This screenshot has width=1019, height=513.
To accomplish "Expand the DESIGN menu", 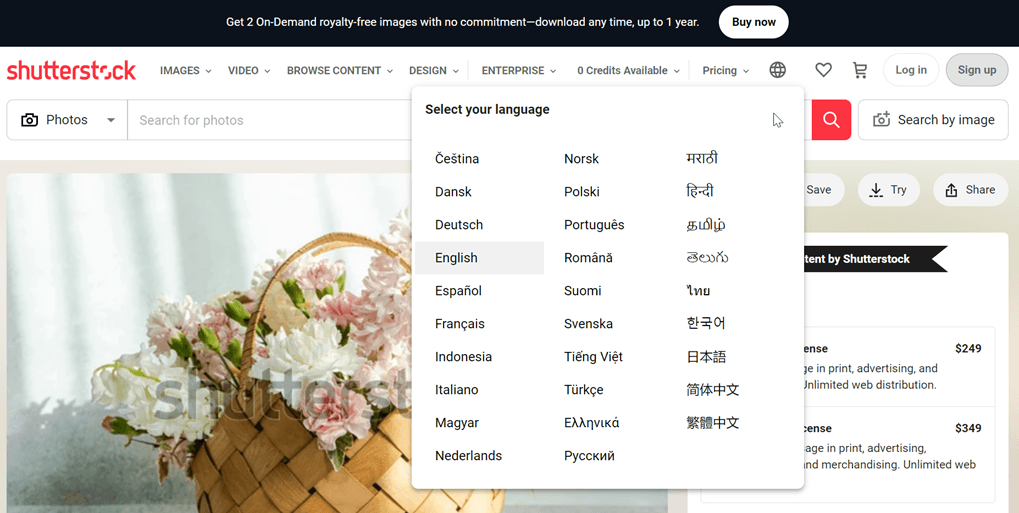I will coord(434,70).
